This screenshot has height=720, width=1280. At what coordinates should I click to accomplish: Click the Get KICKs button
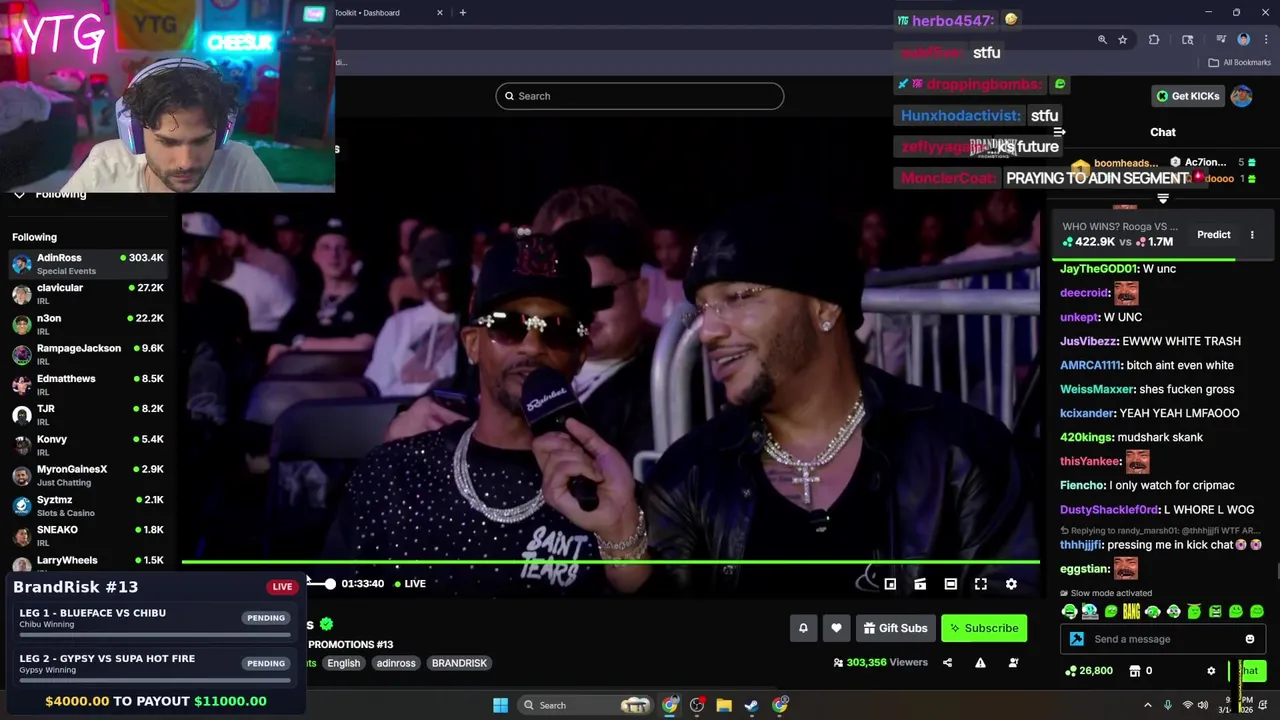1188,96
